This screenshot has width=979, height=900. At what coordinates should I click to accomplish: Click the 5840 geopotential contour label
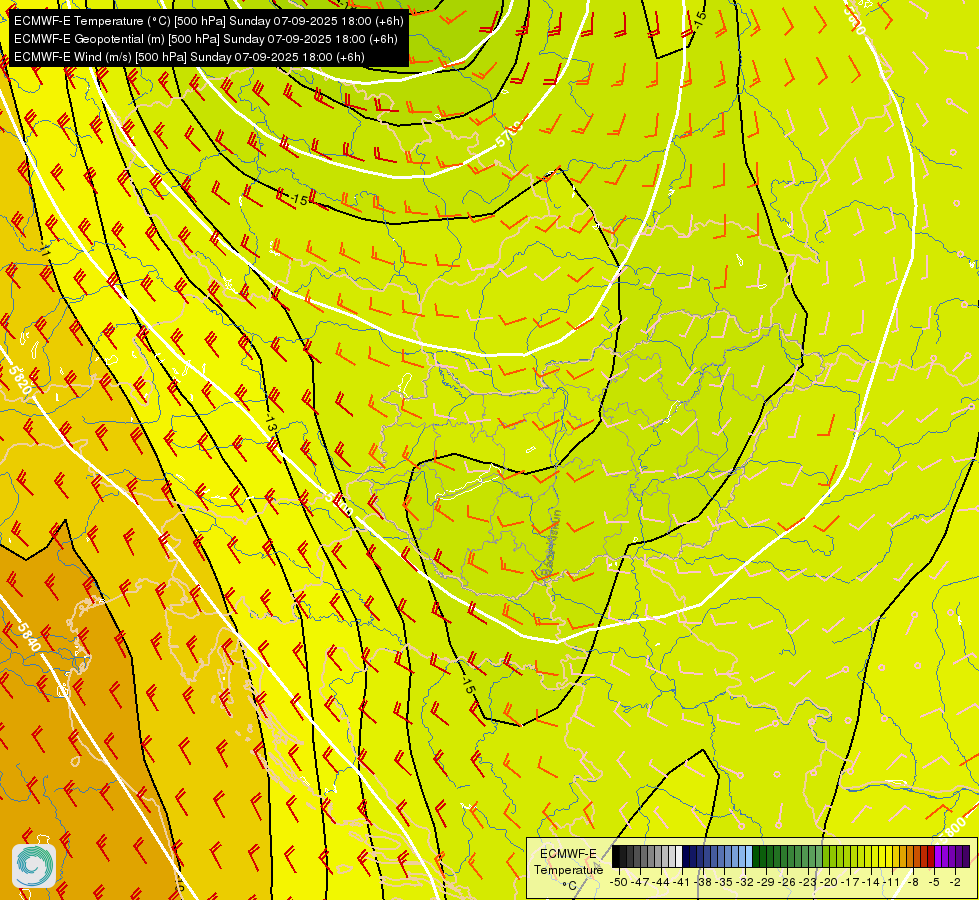coord(29,637)
